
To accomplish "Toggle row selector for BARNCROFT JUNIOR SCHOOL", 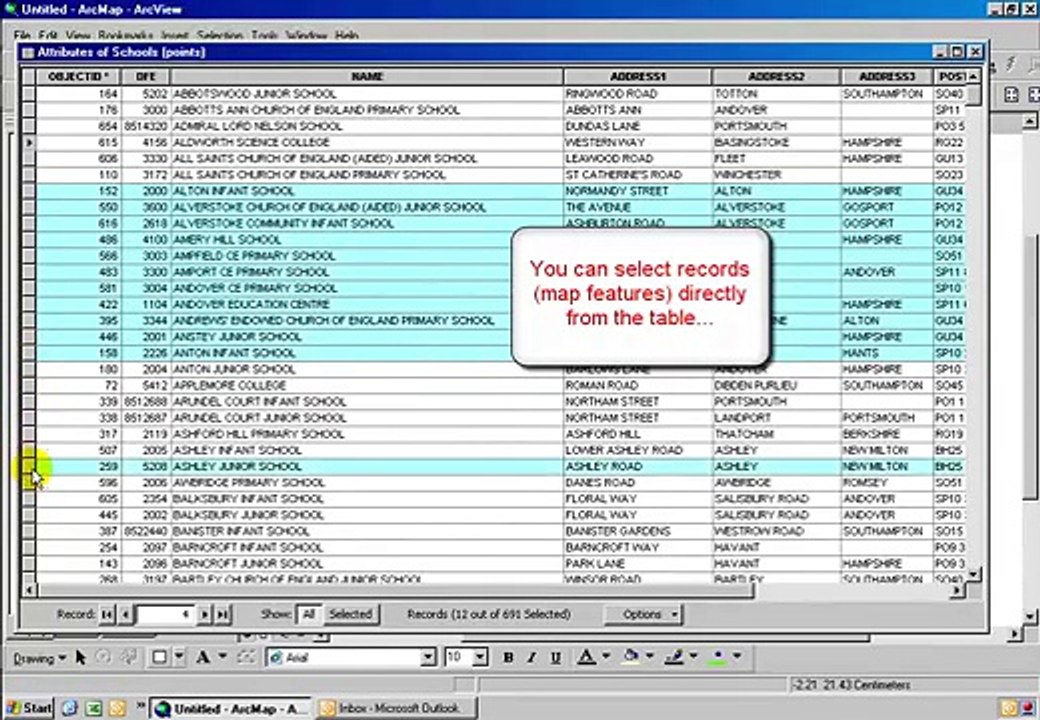I will click(29, 564).
